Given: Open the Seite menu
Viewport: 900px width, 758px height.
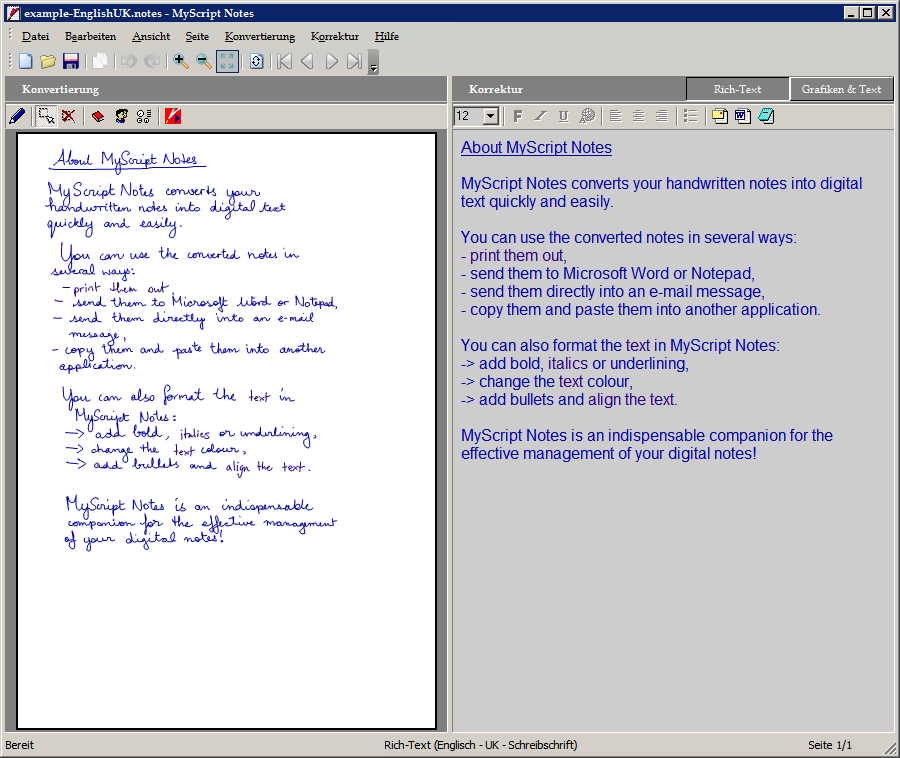Looking at the screenshot, I should (197, 36).
